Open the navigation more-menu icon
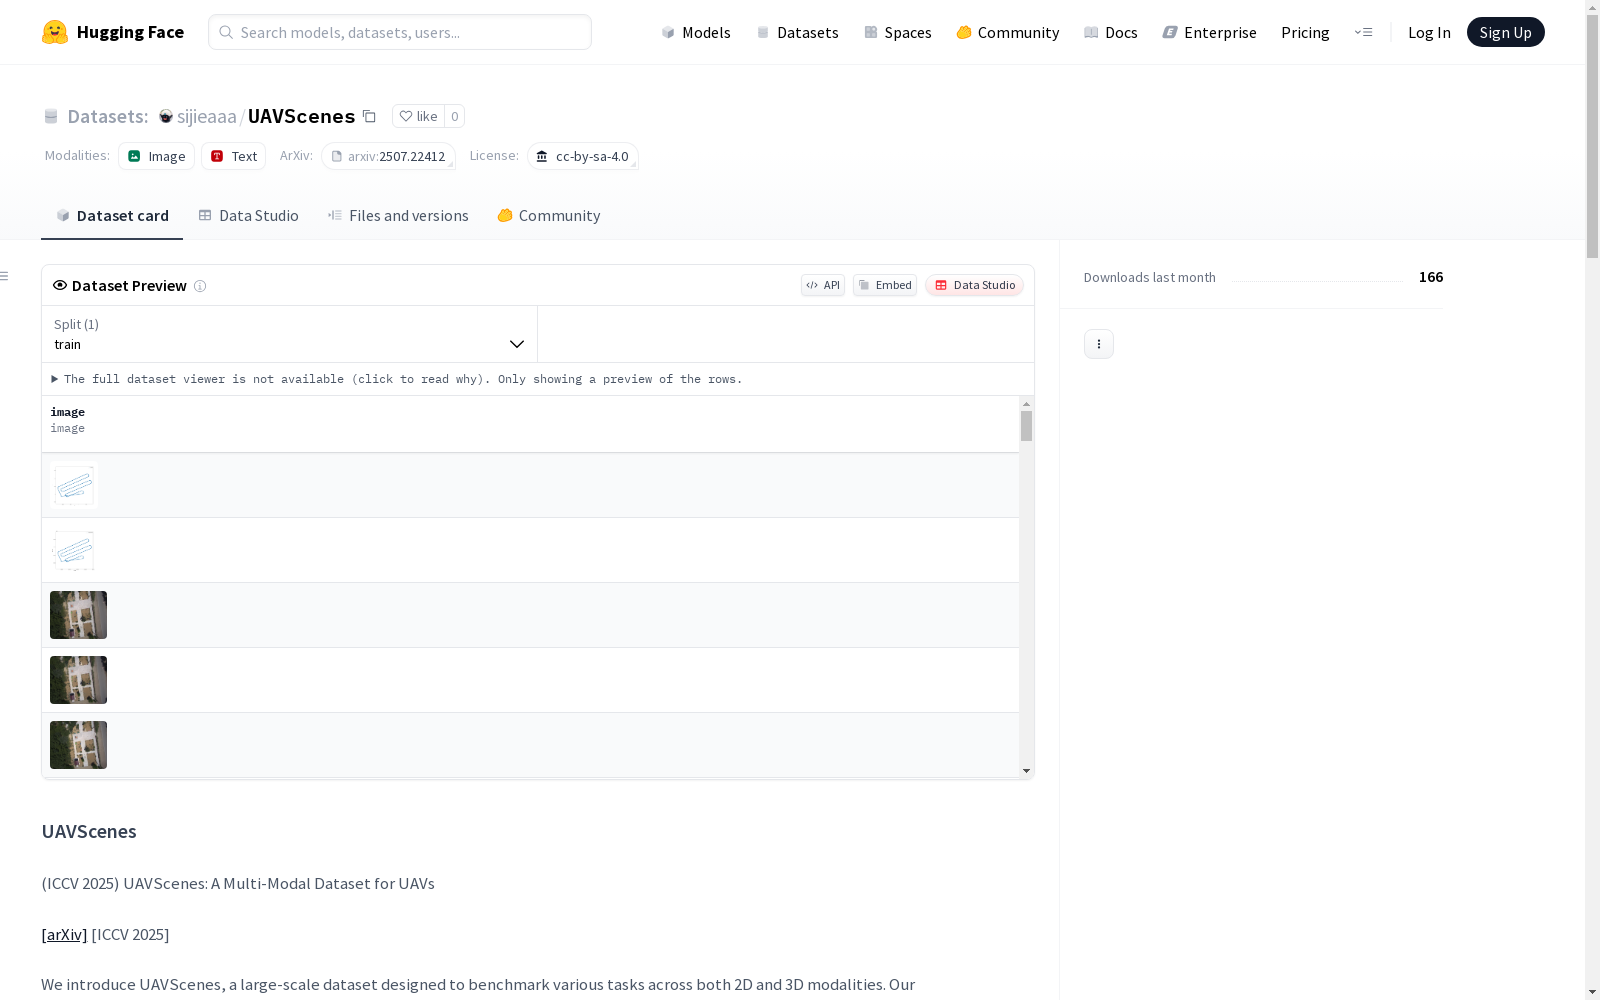1600x1000 pixels. (x=1363, y=32)
